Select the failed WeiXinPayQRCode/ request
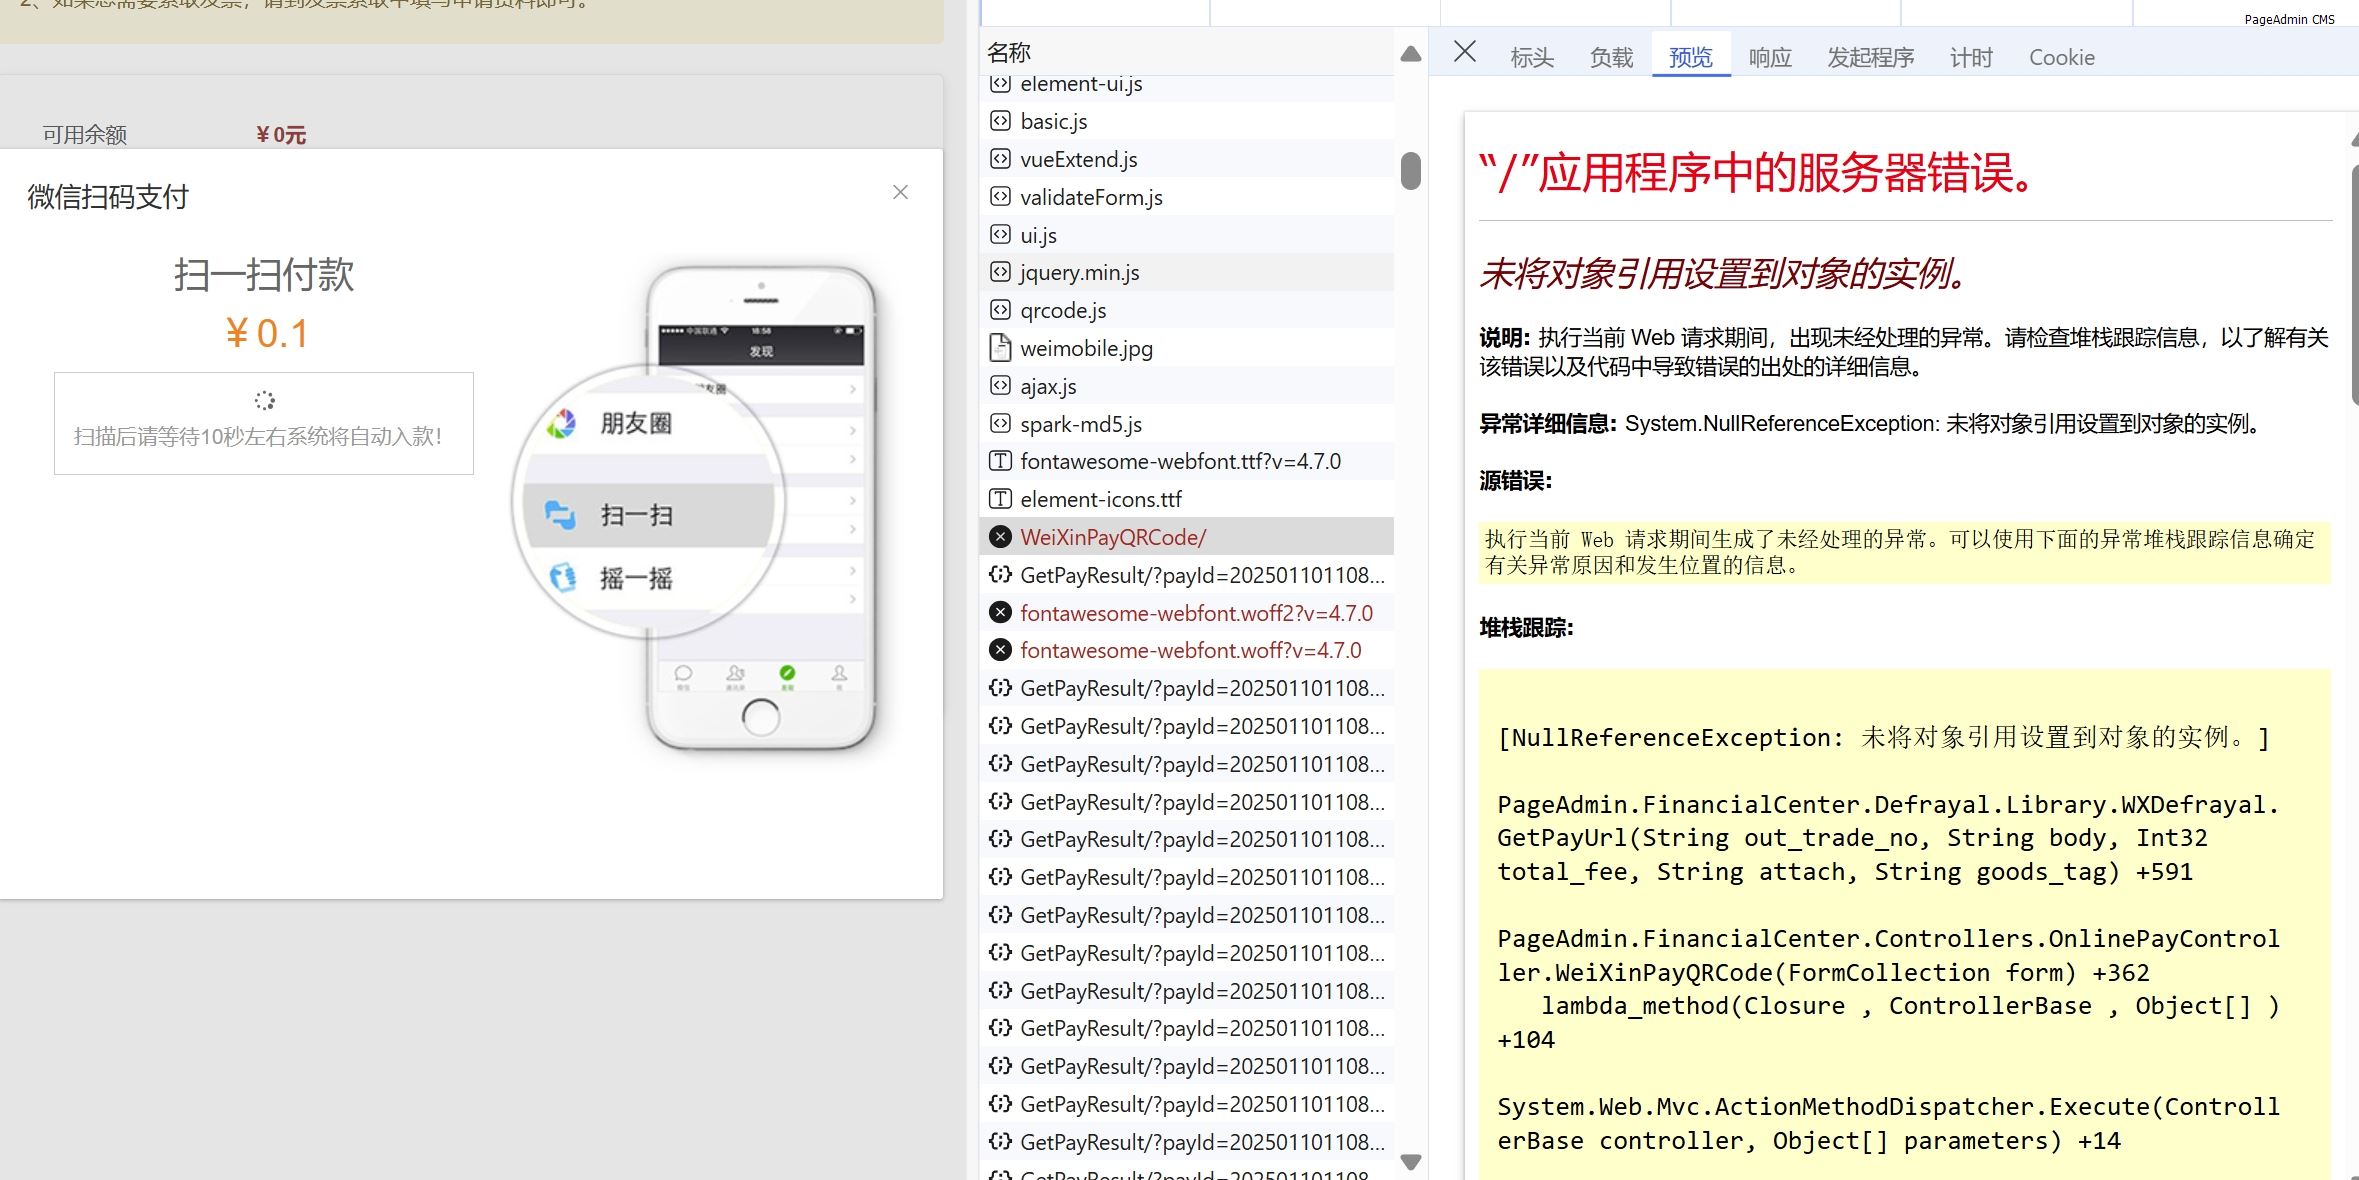Image resolution: width=2359 pixels, height=1180 pixels. pos(1187,537)
